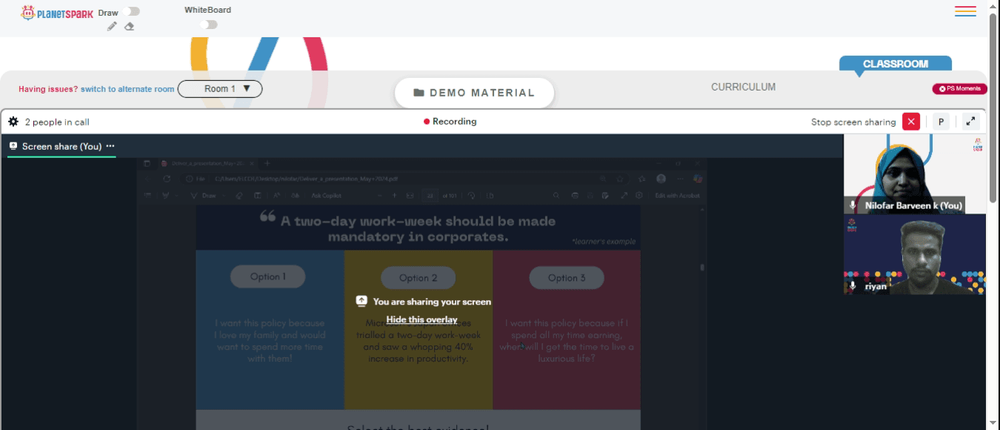Click the screen share monitor icon
This screenshot has height=430, width=1000.
tap(13, 146)
